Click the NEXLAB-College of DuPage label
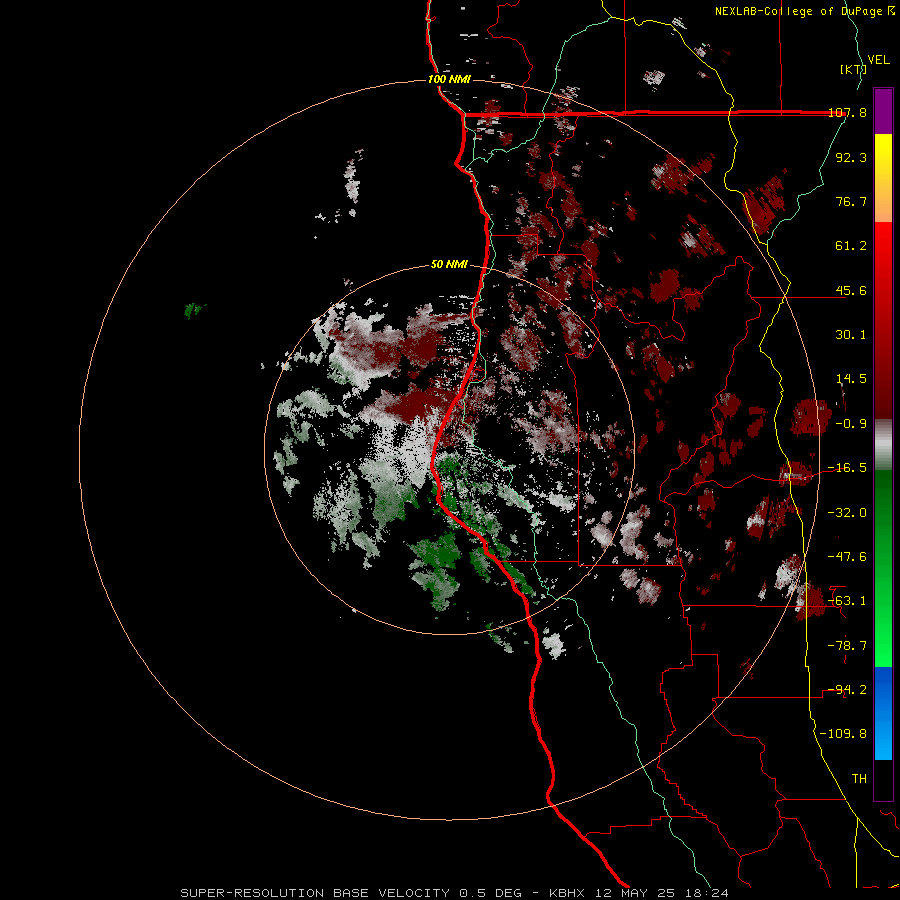 coord(798,11)
